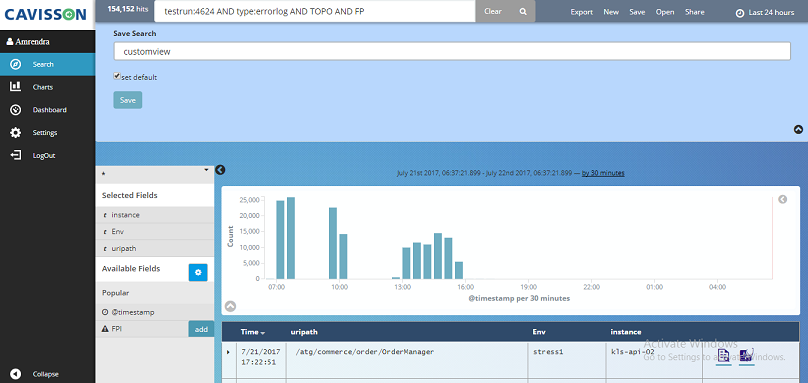Select the instance field

point(155,215)
